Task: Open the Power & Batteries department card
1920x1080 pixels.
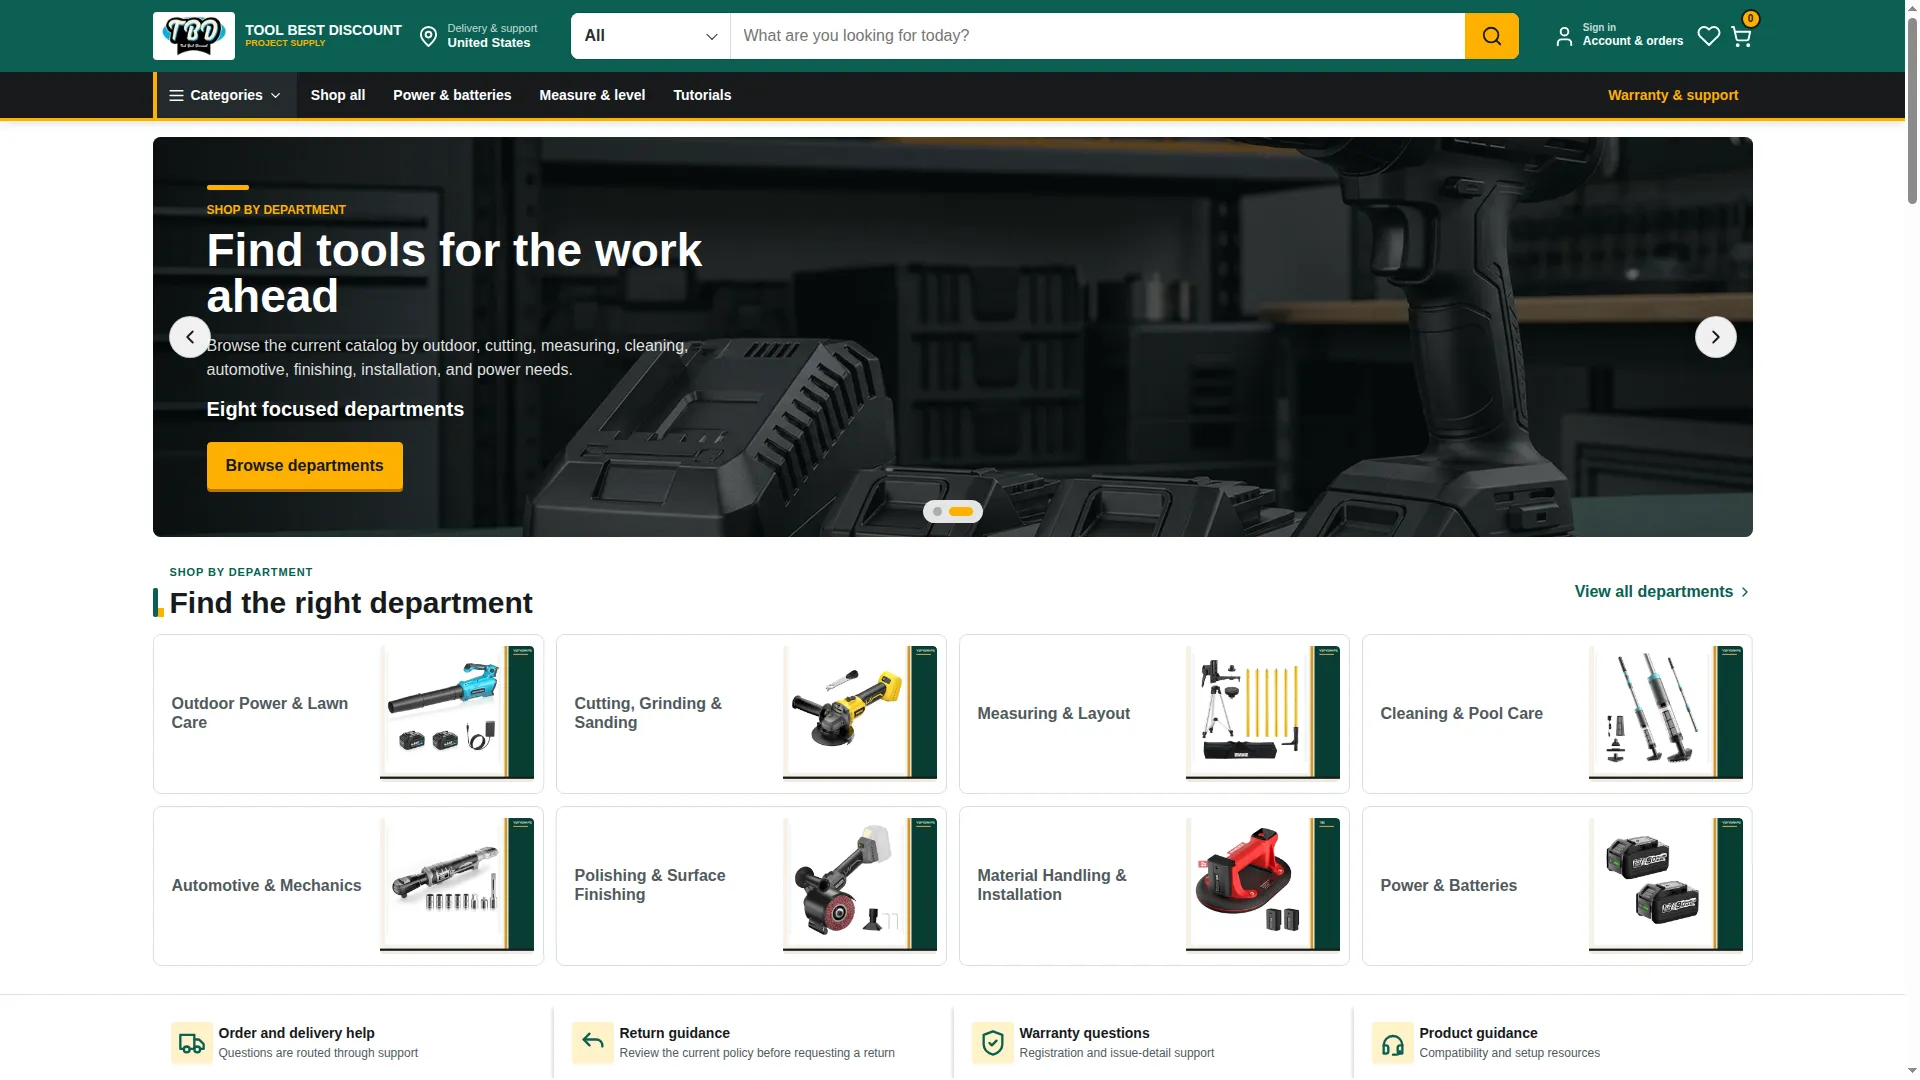Action: point(1557,886)
